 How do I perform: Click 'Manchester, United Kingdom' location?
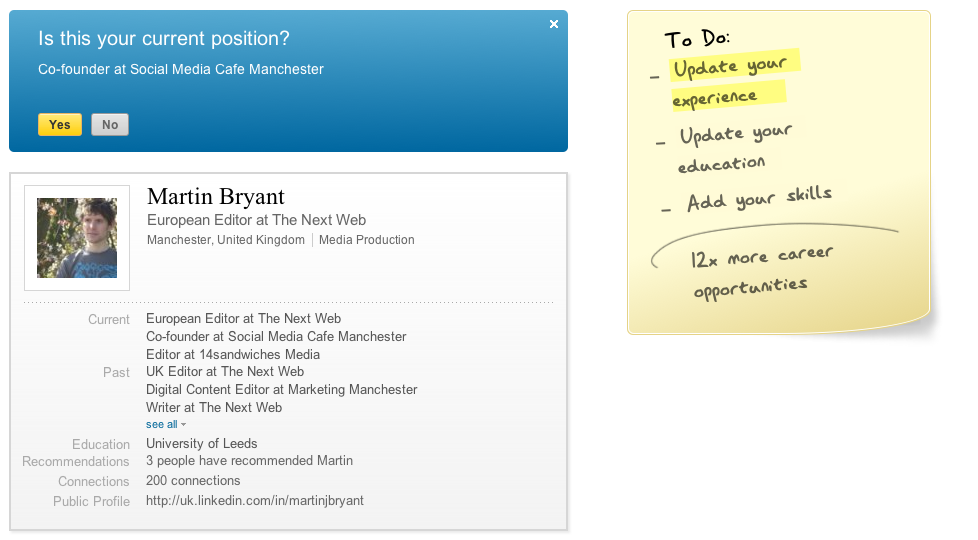[x=226, y=240]
